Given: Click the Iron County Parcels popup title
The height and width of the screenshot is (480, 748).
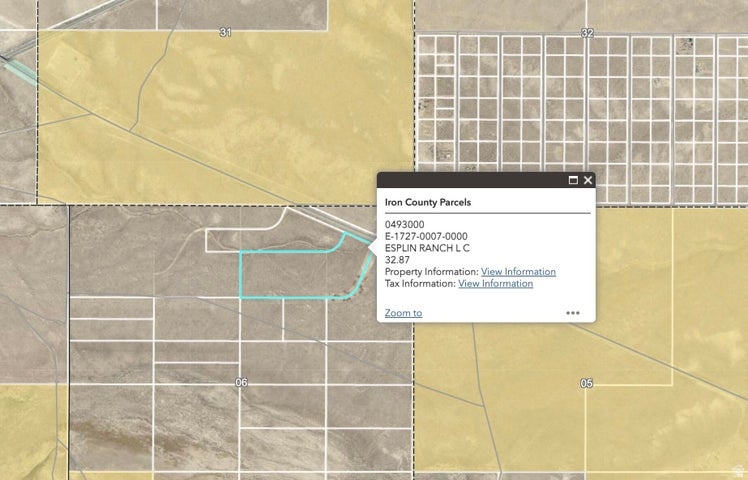Looking at the screenshot, I should (x=427, y=202).
